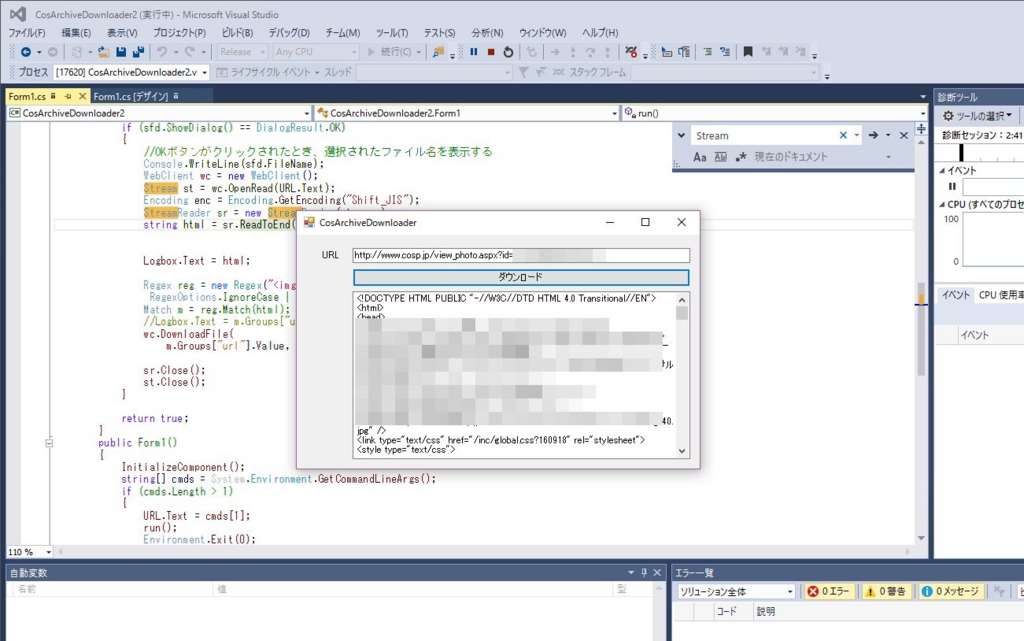
Task: Open the Build menu
Action: [237, 33]
